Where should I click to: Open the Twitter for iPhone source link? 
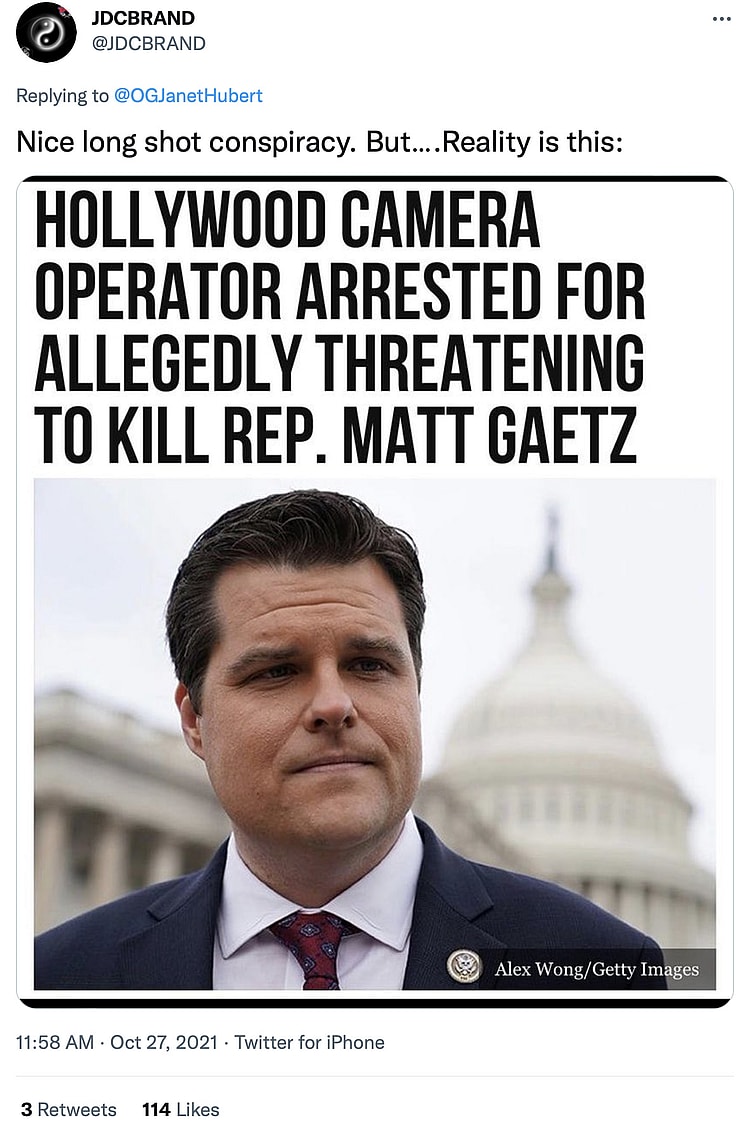click(310, 1042)
